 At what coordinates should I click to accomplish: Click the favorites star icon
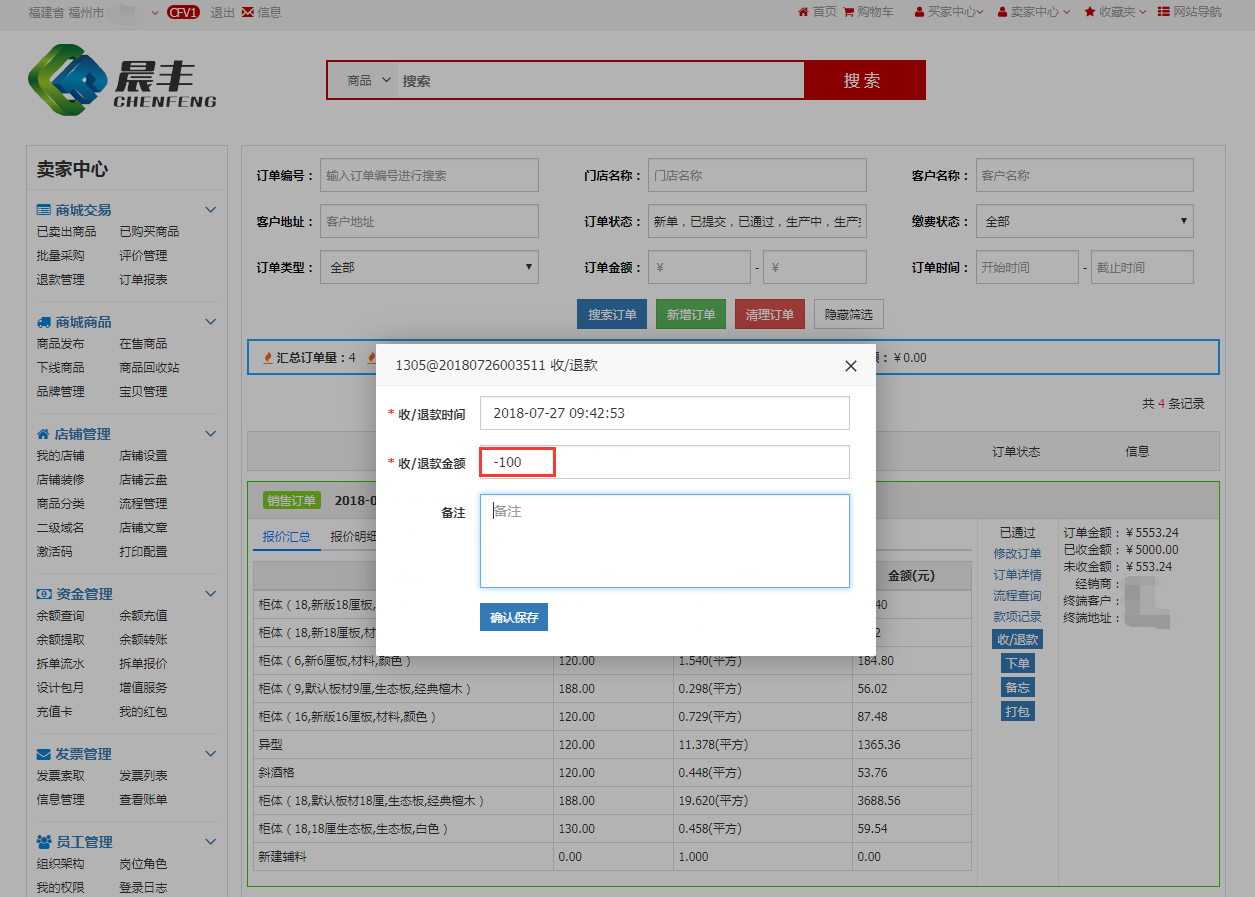[x=1090, y=12]
